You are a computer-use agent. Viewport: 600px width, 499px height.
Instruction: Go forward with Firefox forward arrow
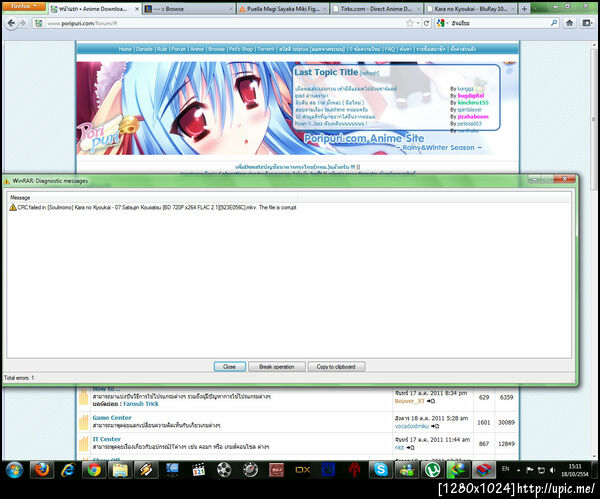point(23,23)
